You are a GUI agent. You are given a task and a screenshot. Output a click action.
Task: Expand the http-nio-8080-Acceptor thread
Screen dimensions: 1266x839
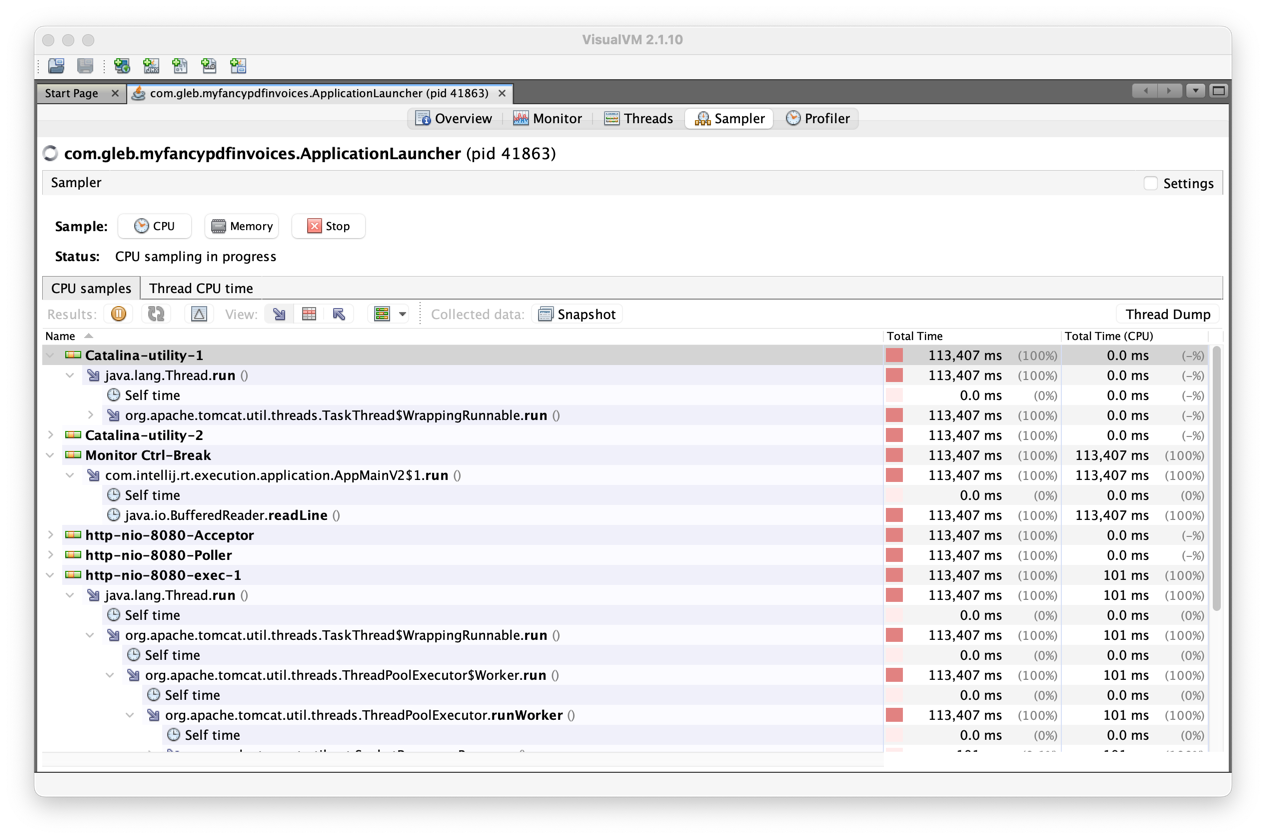tap(50, 535)
